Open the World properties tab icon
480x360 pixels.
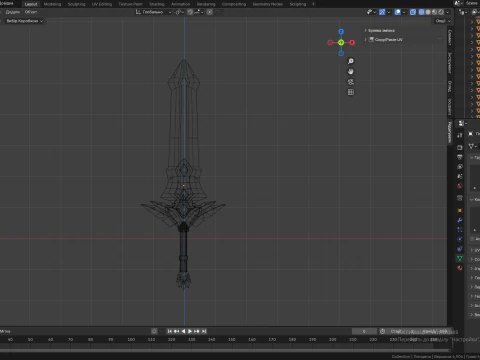460,186
